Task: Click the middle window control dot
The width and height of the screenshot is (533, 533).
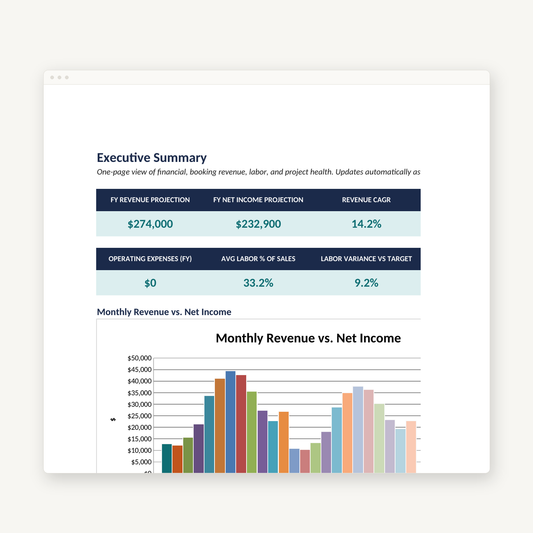Action: [59, 78]
